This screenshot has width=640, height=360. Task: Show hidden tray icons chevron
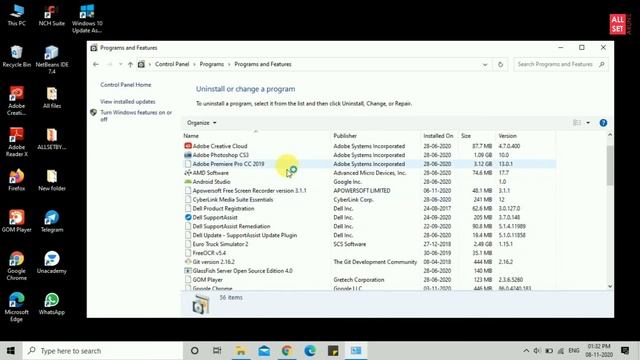tap(526, 351)
